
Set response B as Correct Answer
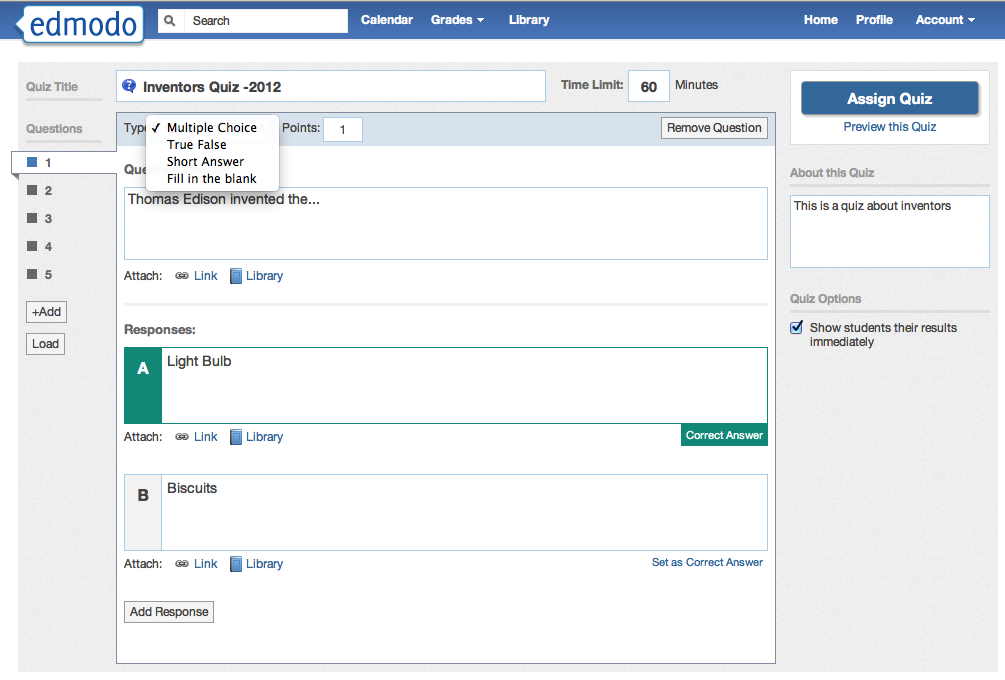pyautogui.click(x=707, y=562)
